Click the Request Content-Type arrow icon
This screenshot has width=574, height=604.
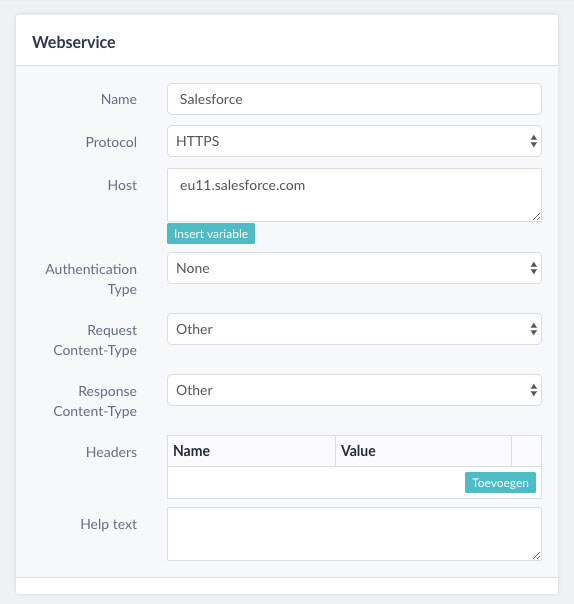tap(533, 329)
